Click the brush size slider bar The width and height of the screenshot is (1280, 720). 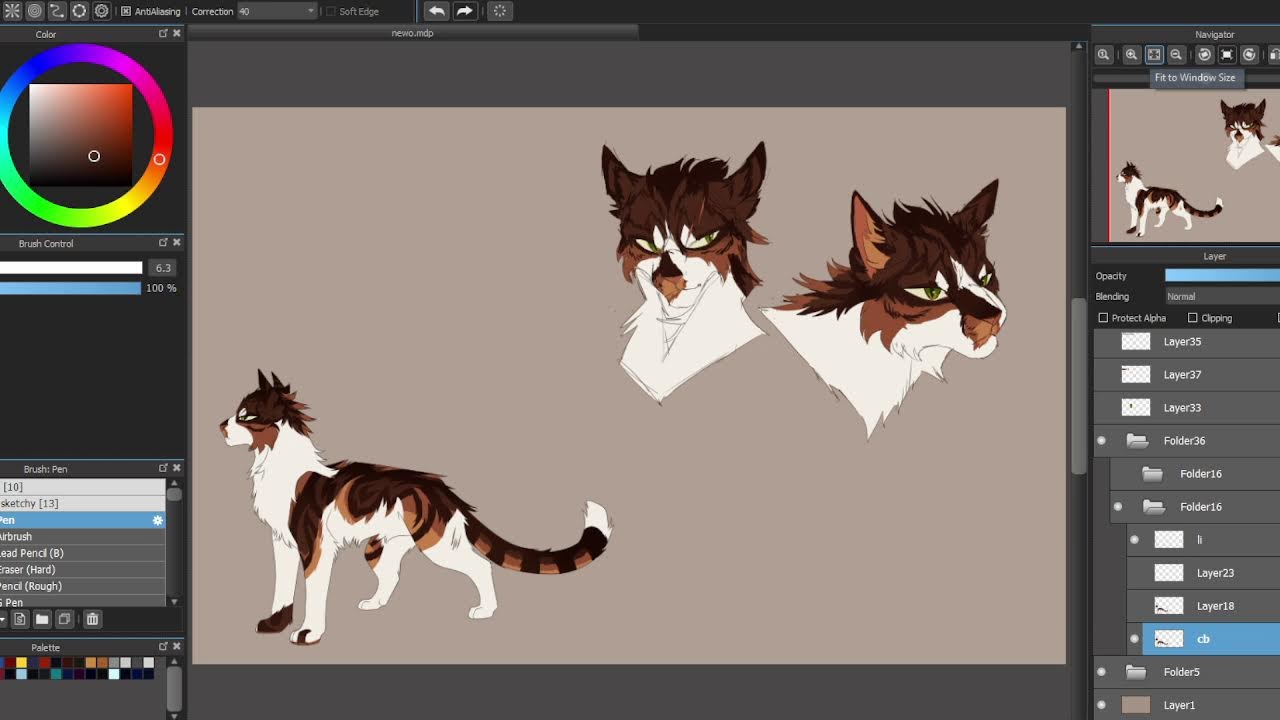coord(71,268)
